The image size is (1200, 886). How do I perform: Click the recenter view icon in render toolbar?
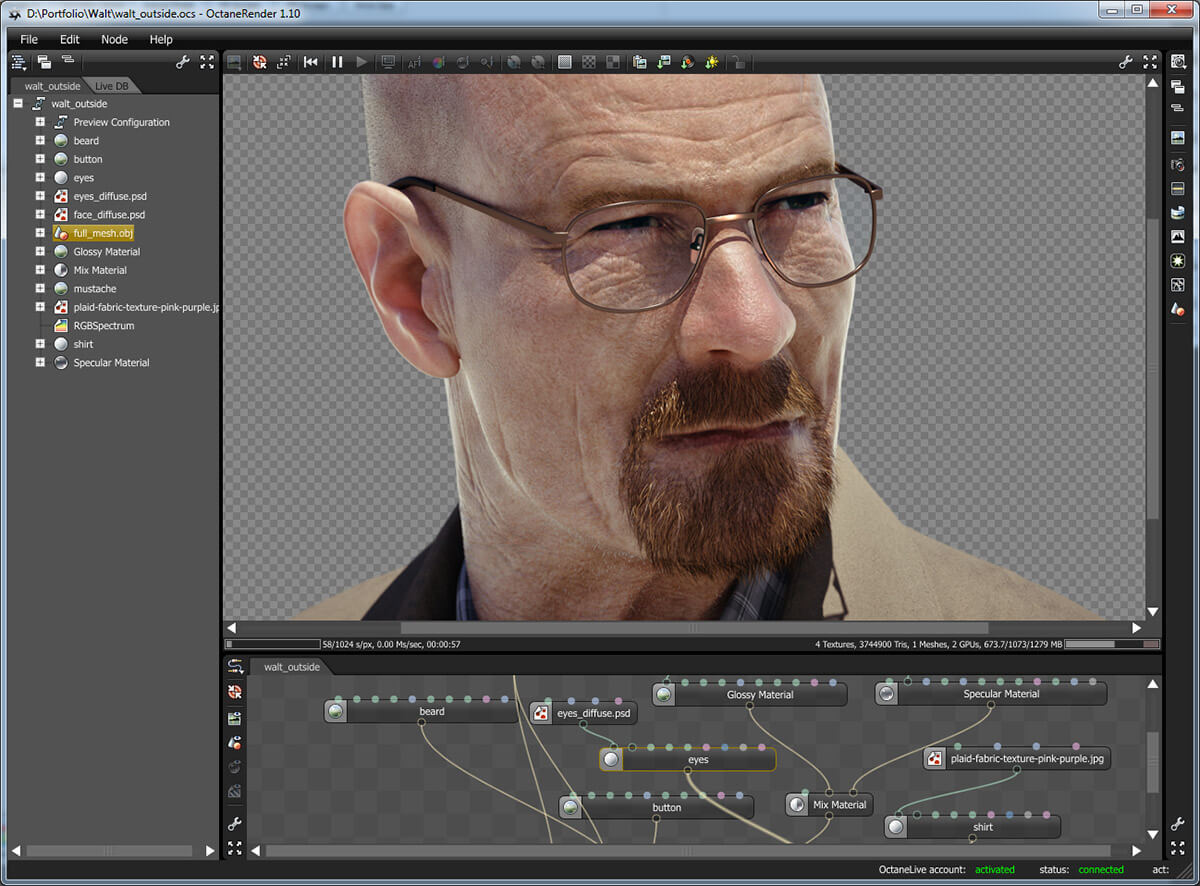[259, 62]
